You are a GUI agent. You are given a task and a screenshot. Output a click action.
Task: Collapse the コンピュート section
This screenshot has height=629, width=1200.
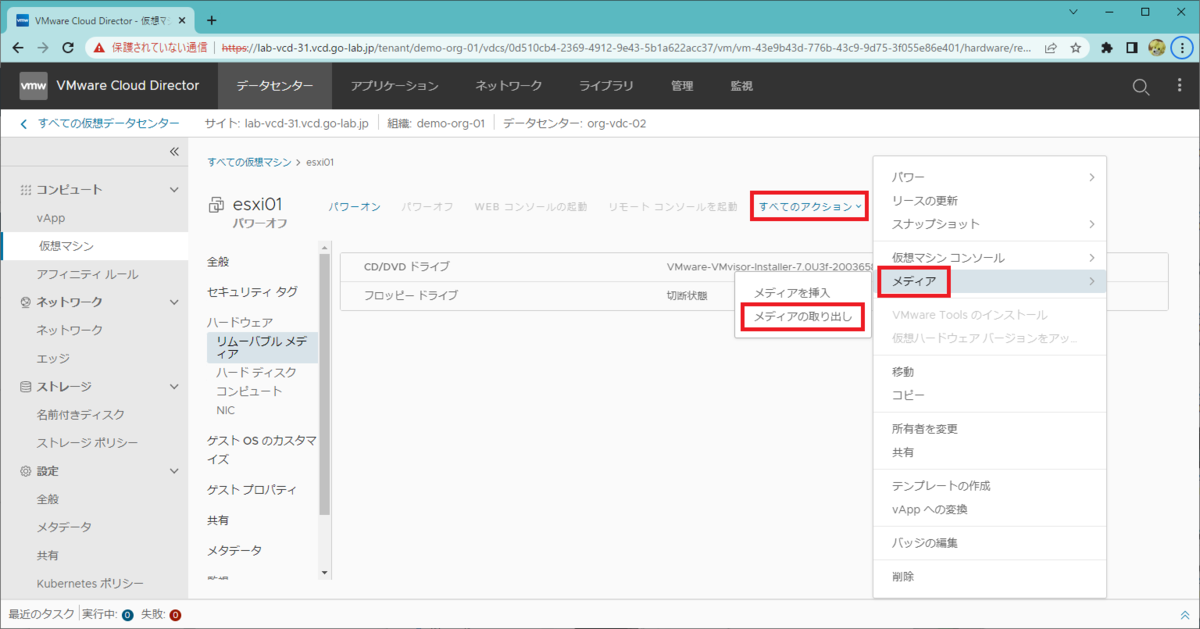174,190
